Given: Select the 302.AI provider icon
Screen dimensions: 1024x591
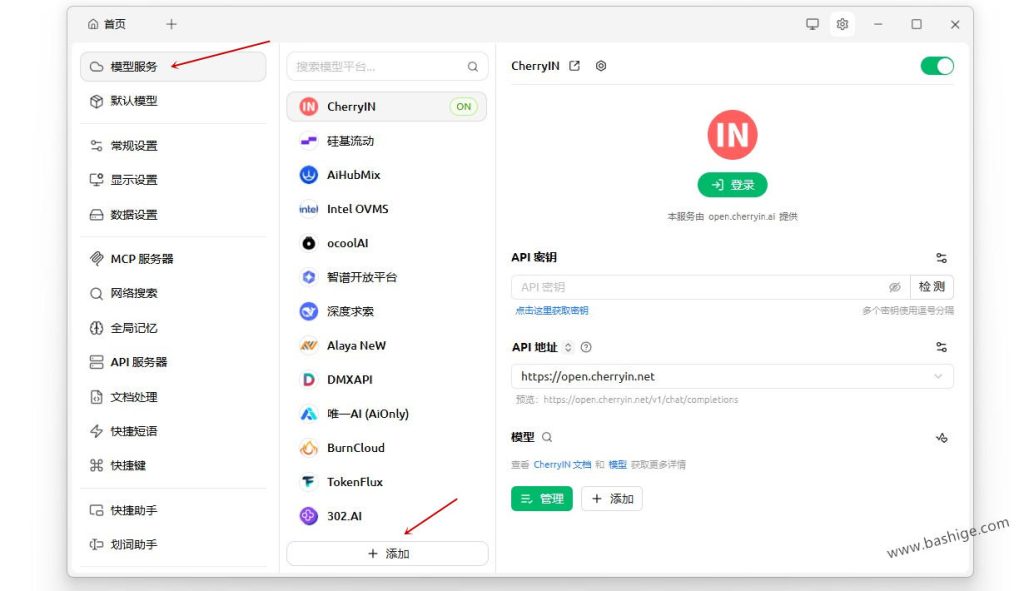Looking at the screenshot, I should [308, 516].
